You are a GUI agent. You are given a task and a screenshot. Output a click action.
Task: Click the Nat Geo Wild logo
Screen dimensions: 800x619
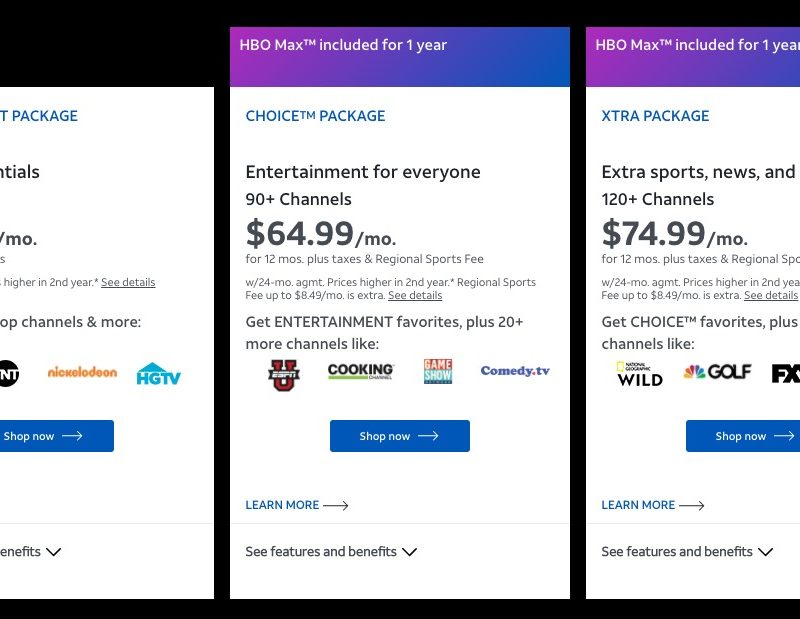point(639,373)
